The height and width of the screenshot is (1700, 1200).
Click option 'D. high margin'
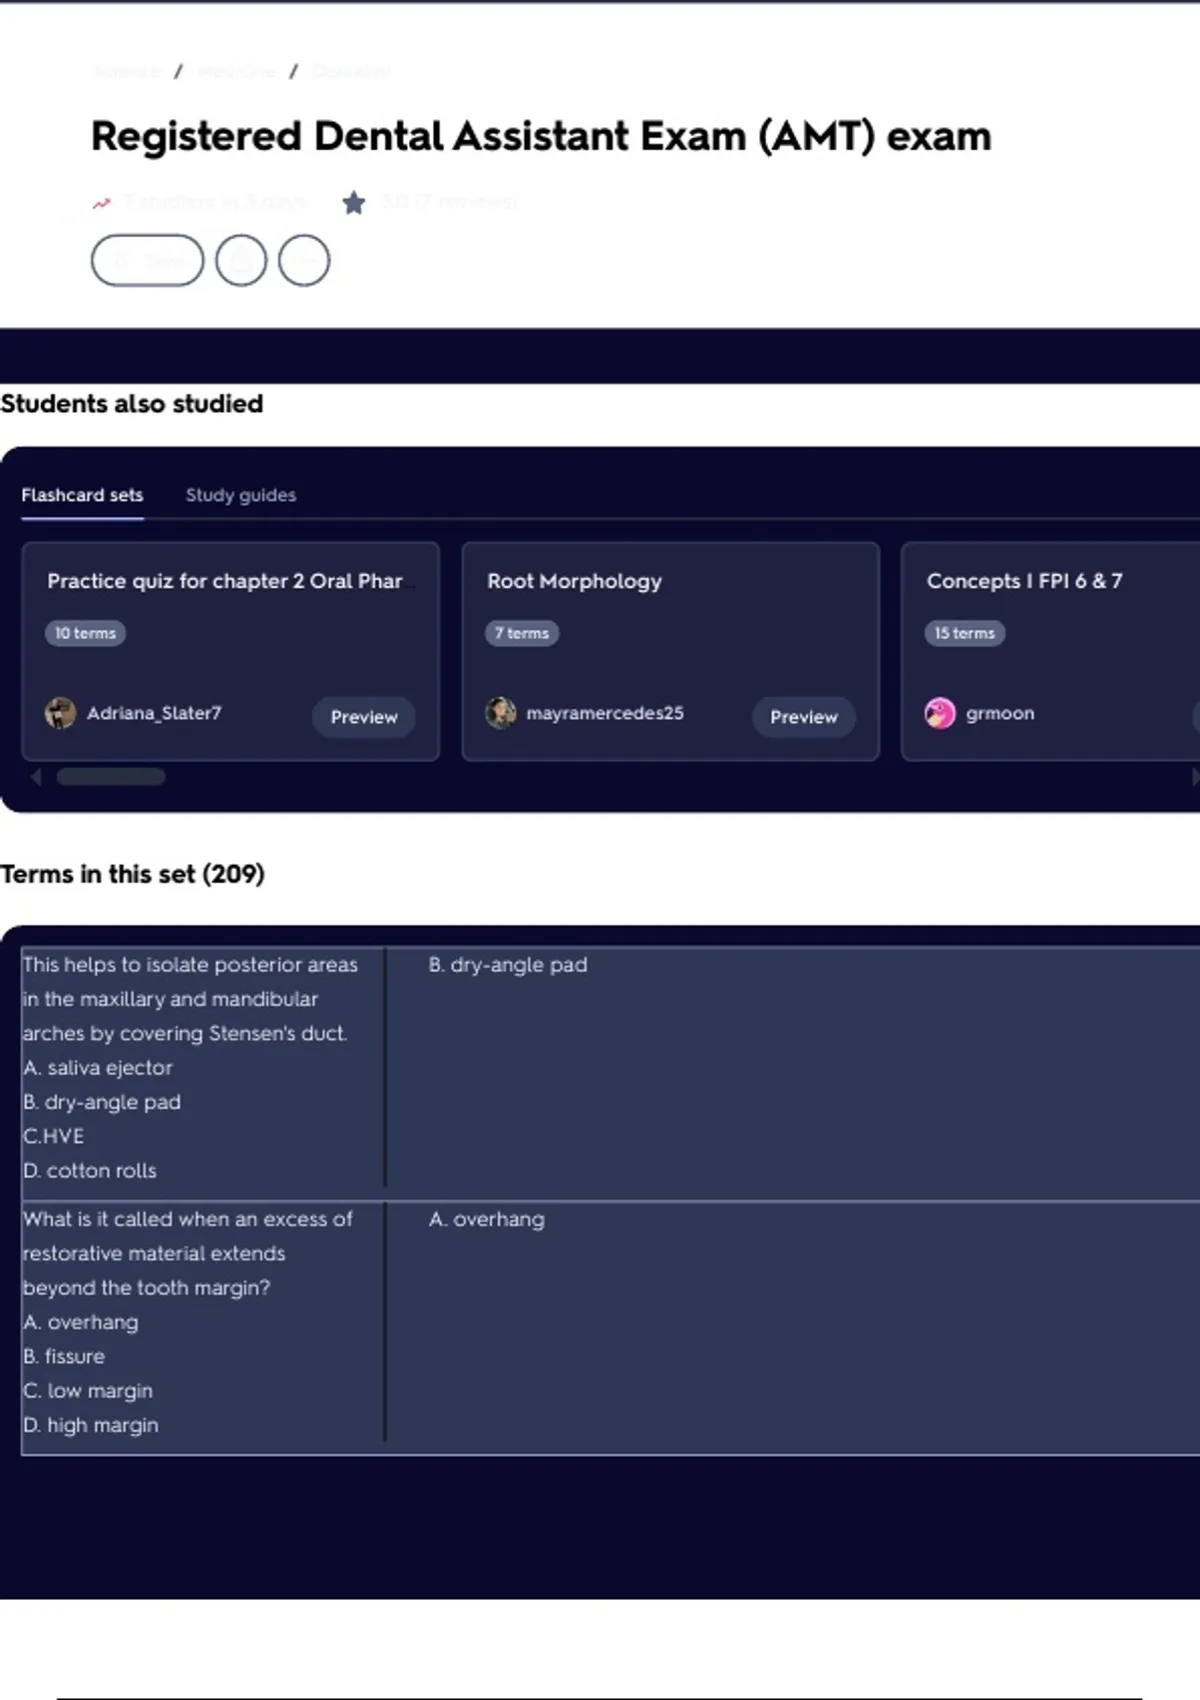pyautogui.click(x=91, y=1425)
